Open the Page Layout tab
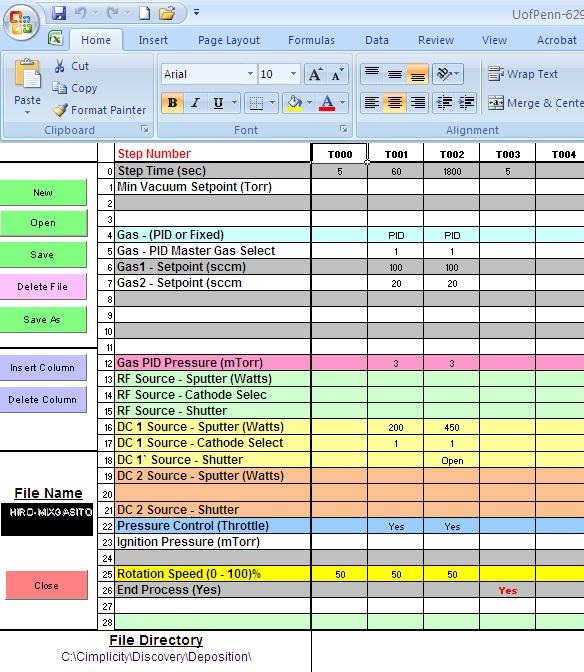Viewport: 584px width, 672px height. coord(229,40)
